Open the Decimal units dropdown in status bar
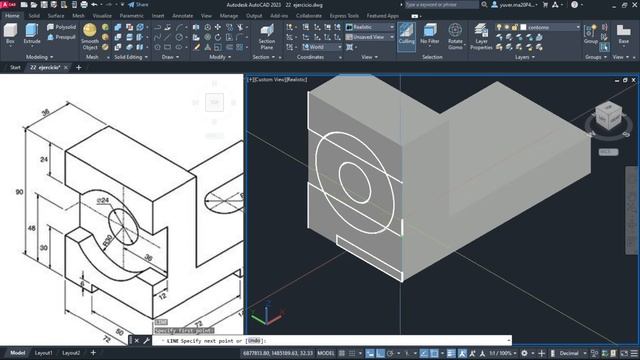 coord(571,353)
